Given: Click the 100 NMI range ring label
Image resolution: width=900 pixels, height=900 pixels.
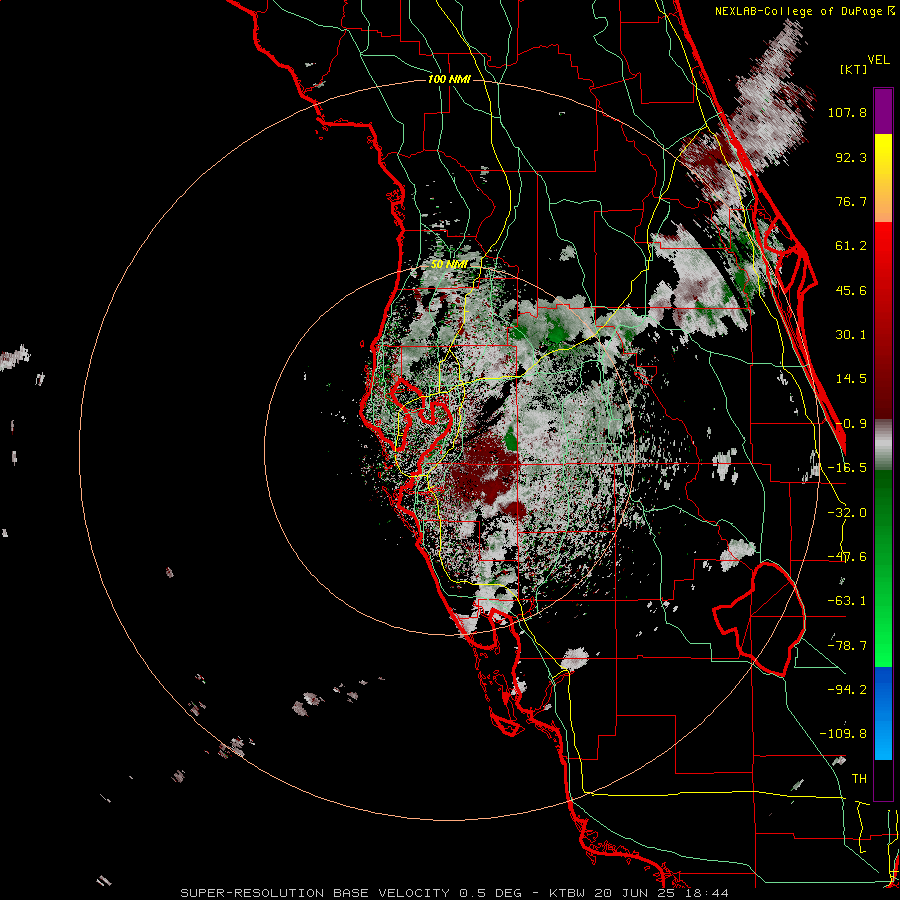Looking at the screenshot, I should pos(449,79).
